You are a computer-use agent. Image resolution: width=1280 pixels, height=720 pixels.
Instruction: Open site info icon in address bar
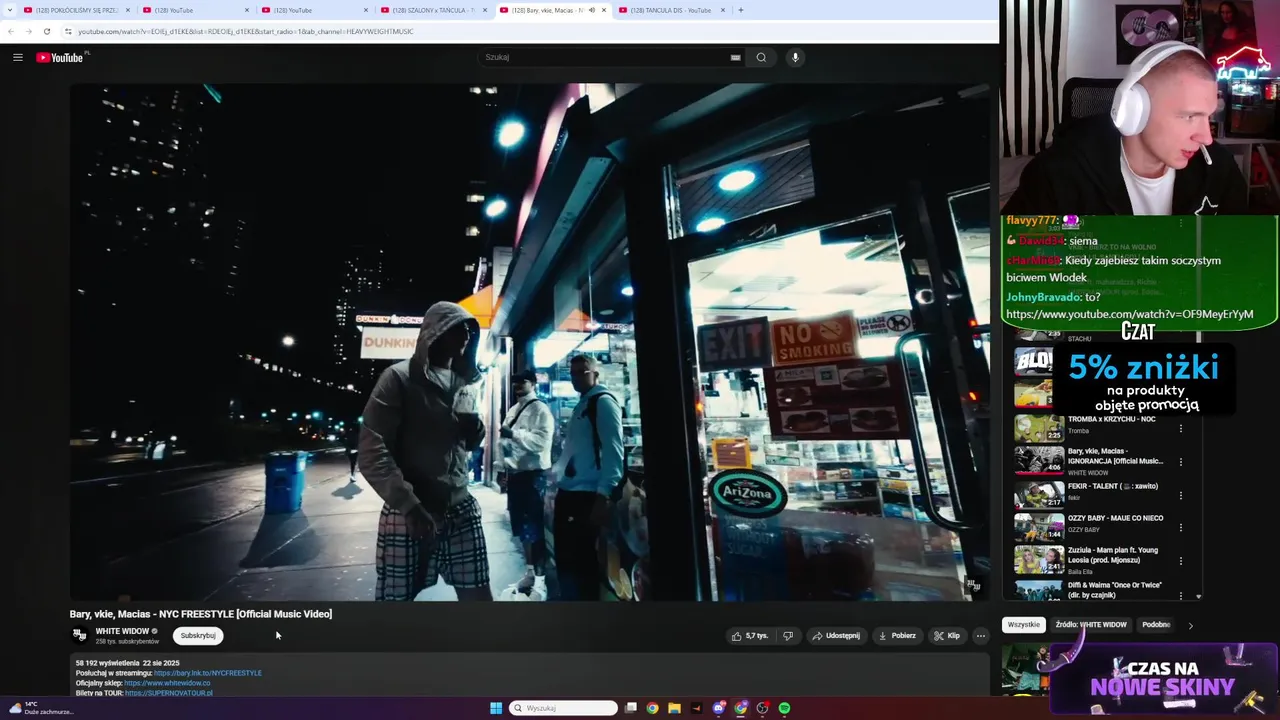coord(68,31)
